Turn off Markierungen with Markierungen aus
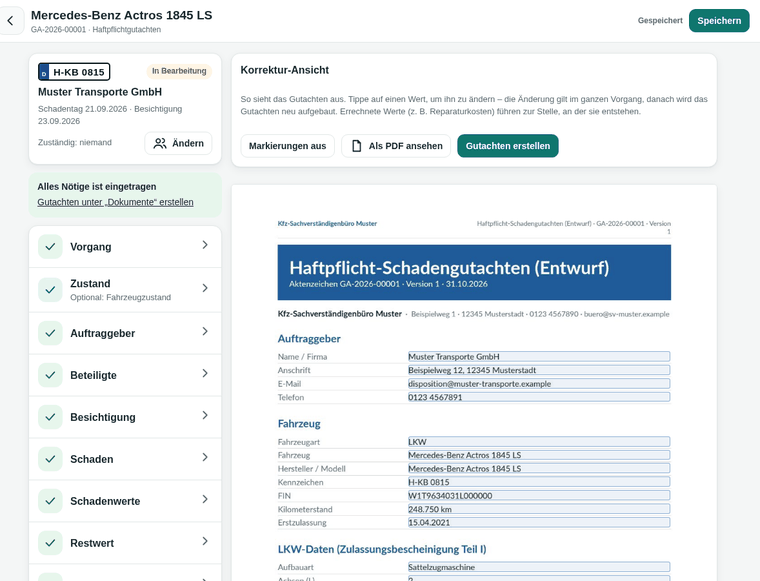This screenshot has width=760, height=581. (x=287, y=146)
